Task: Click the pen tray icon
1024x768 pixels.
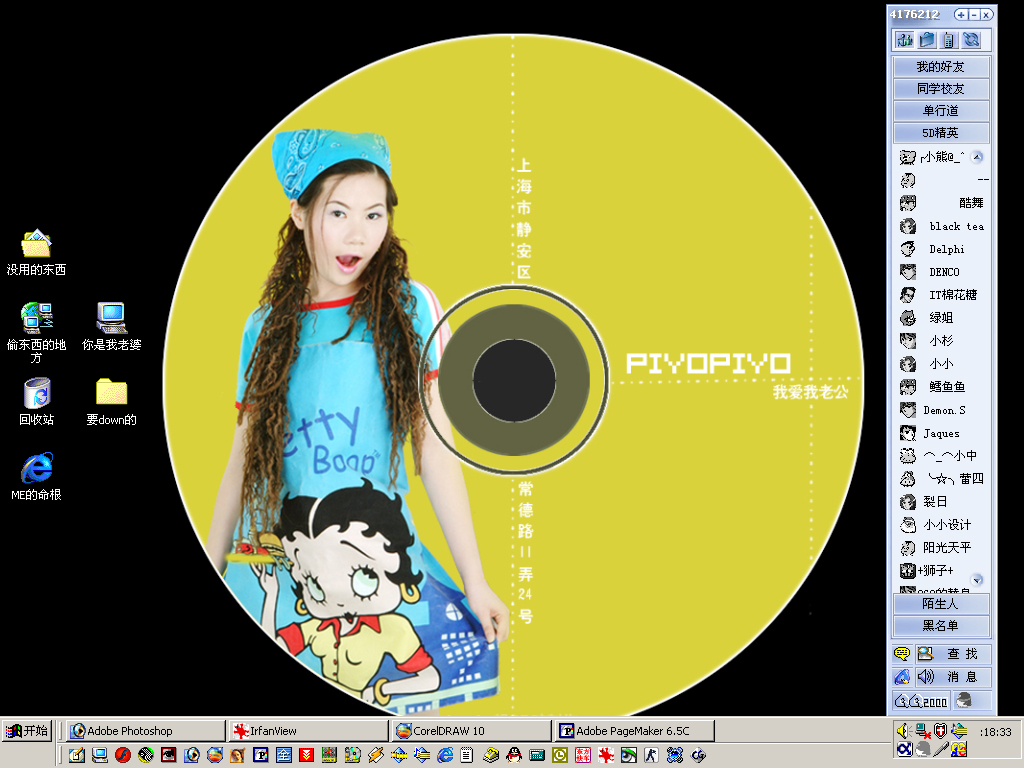Action: (940, 749)
